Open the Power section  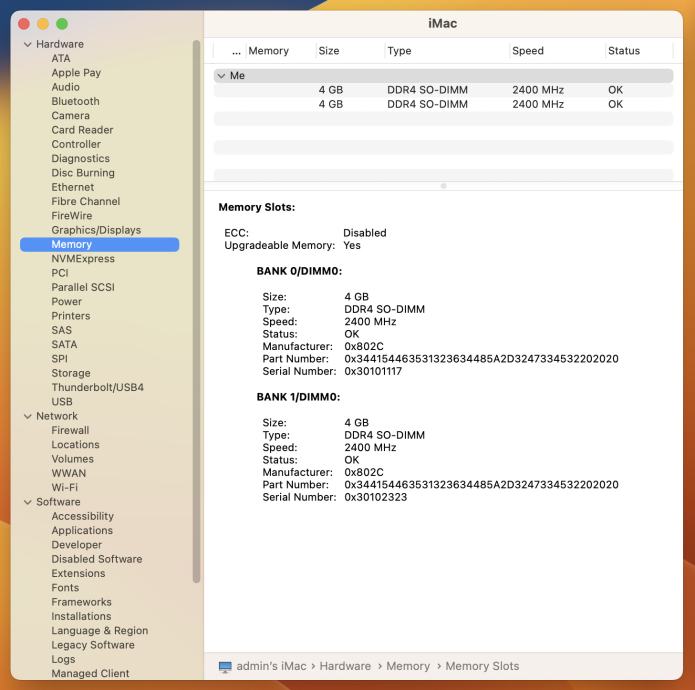click(66, 302)
